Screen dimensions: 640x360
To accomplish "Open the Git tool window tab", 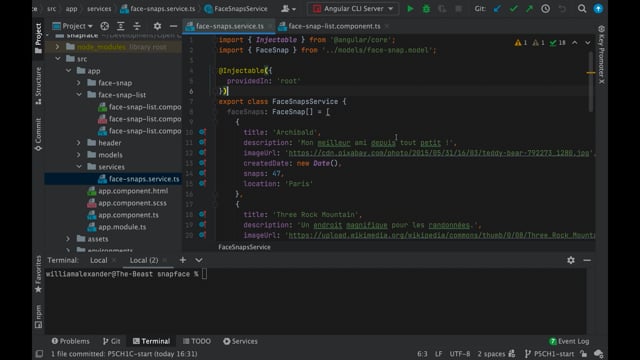I will [x=111, y=341].
